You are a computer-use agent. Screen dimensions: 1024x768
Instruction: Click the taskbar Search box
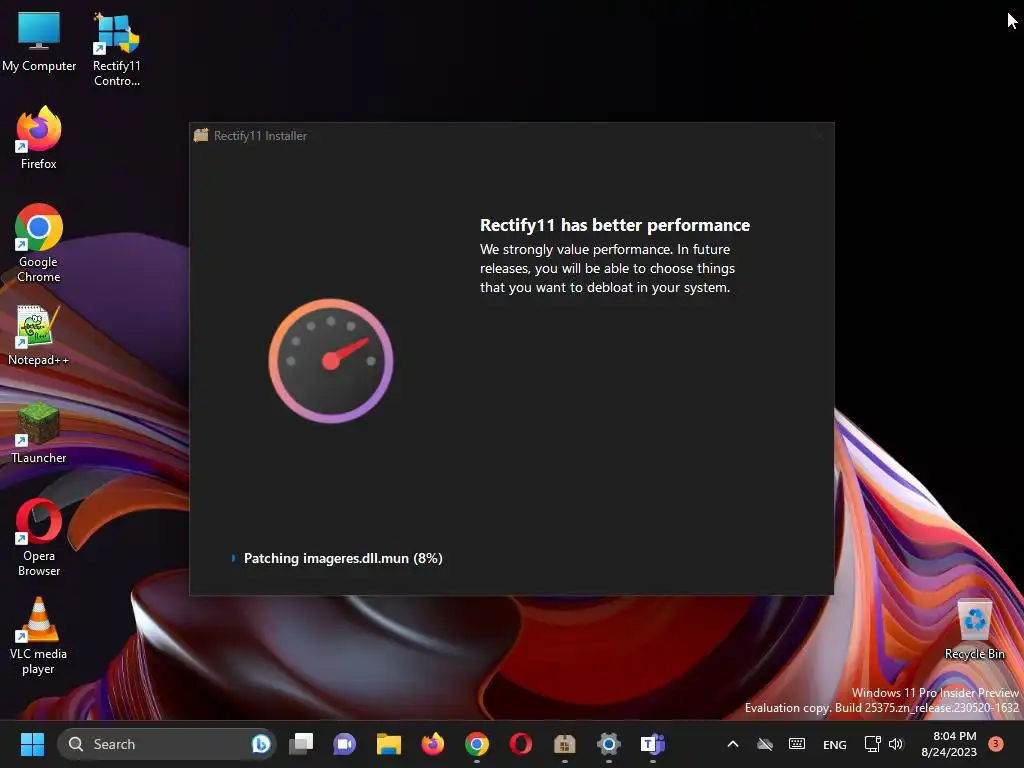(167, 744)
